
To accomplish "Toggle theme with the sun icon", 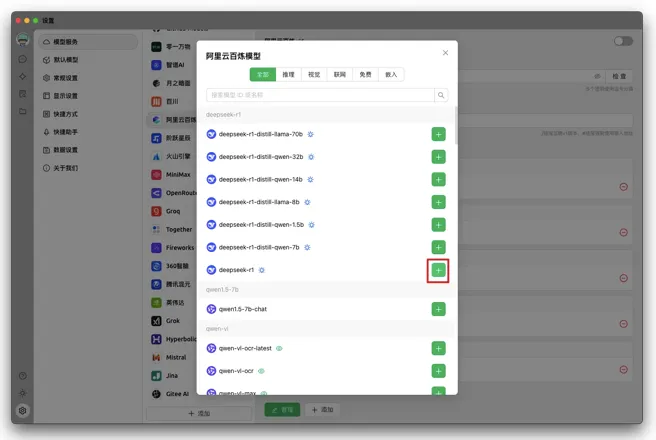I will pyautogui.click(x=23, y=393).
